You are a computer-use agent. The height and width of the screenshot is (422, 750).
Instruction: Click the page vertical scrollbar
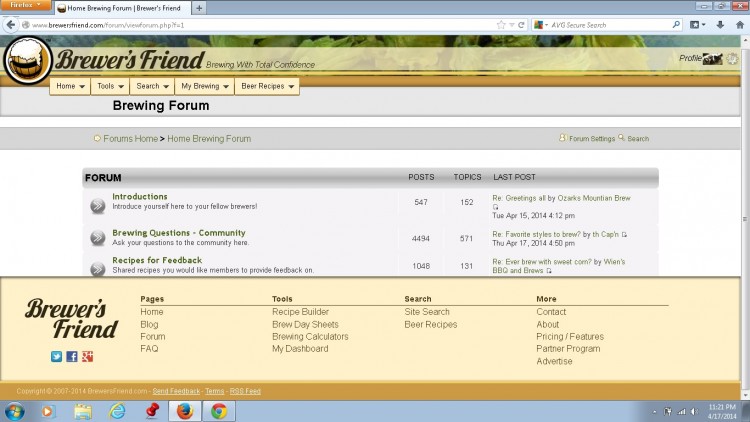(745, 218)
